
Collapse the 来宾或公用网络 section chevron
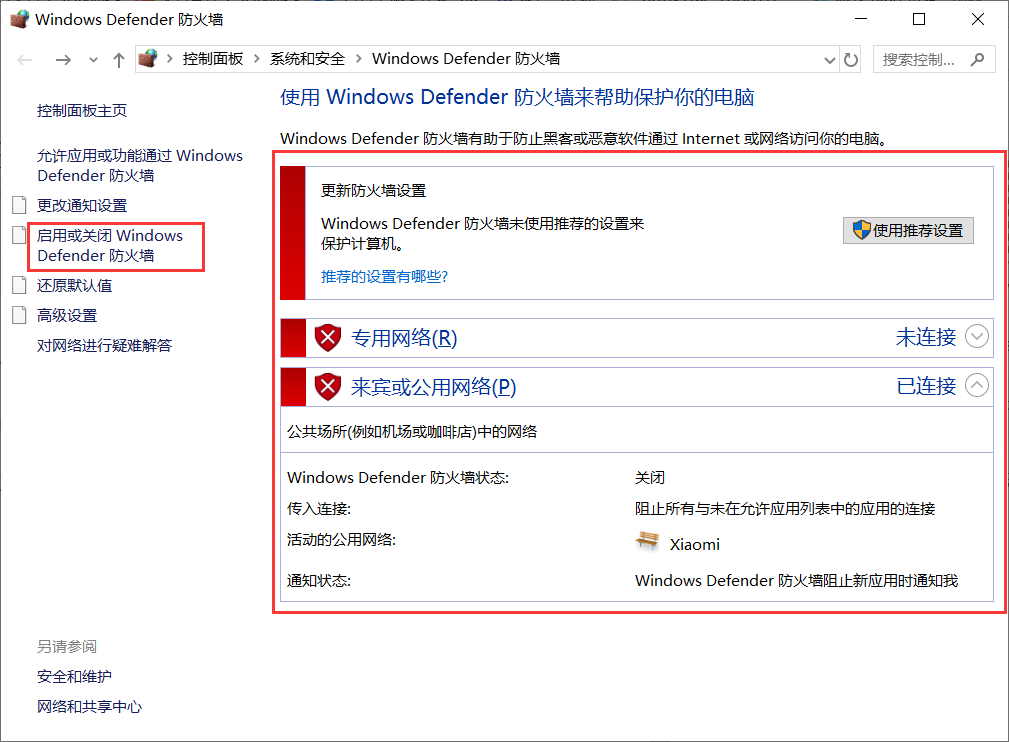[977, 385]
